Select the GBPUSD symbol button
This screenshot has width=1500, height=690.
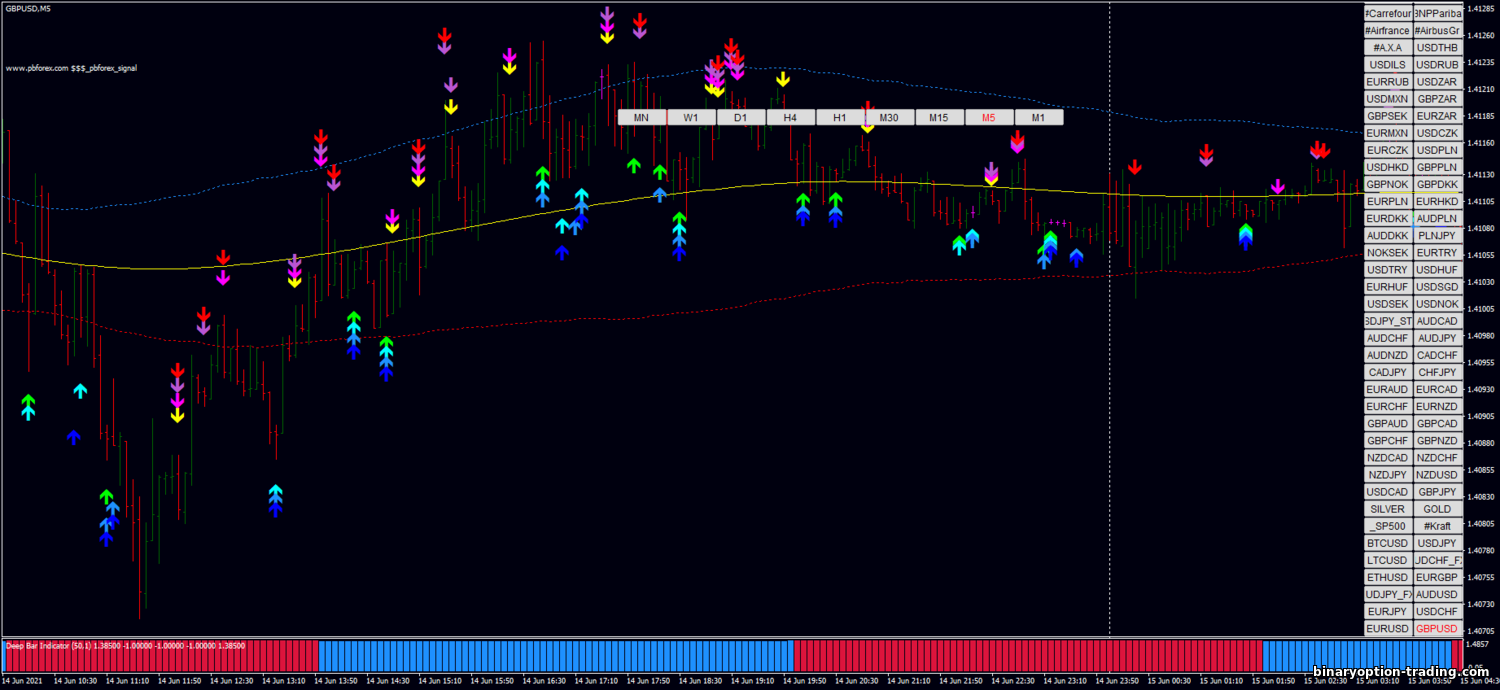(x=1437, y=628)
